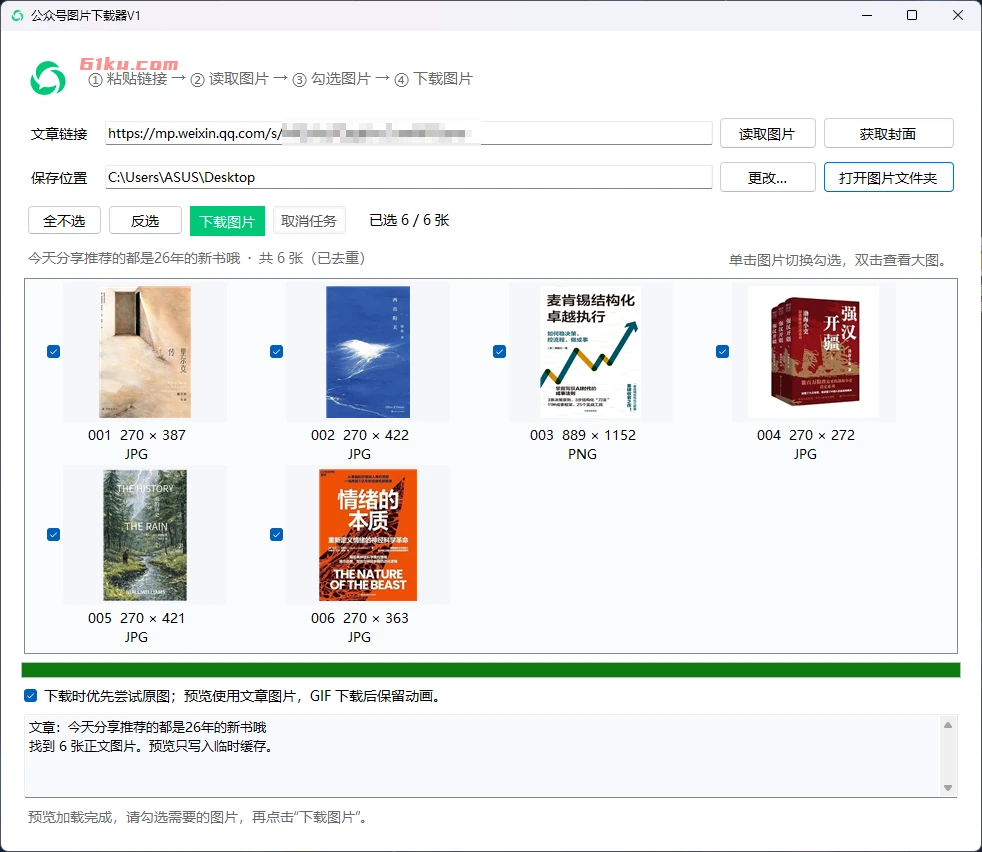Click log scrollbar down arrow
The width and height of the screenshot is (982, 852).
click(948, 787)
